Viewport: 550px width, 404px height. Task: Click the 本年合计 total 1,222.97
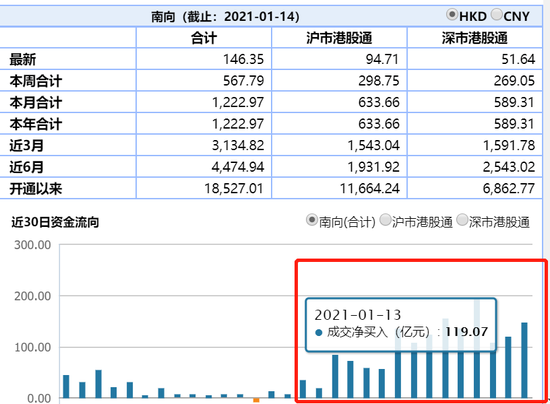(238, 124)
